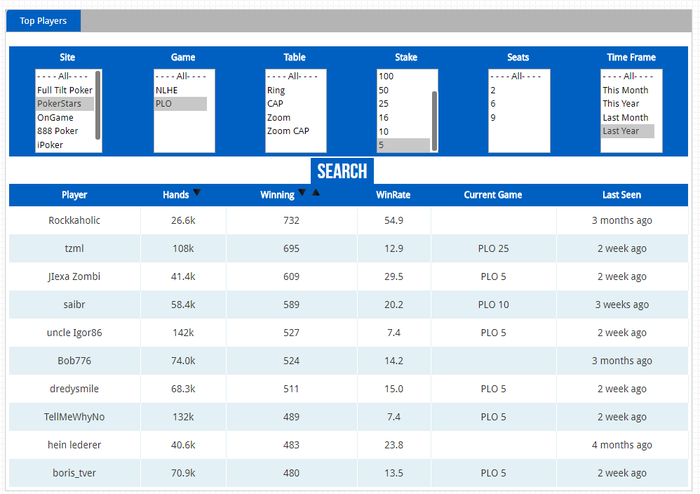Screen dimensions: 700x494
Task: Choose OnGame from Site list
Action: (65, 117)
